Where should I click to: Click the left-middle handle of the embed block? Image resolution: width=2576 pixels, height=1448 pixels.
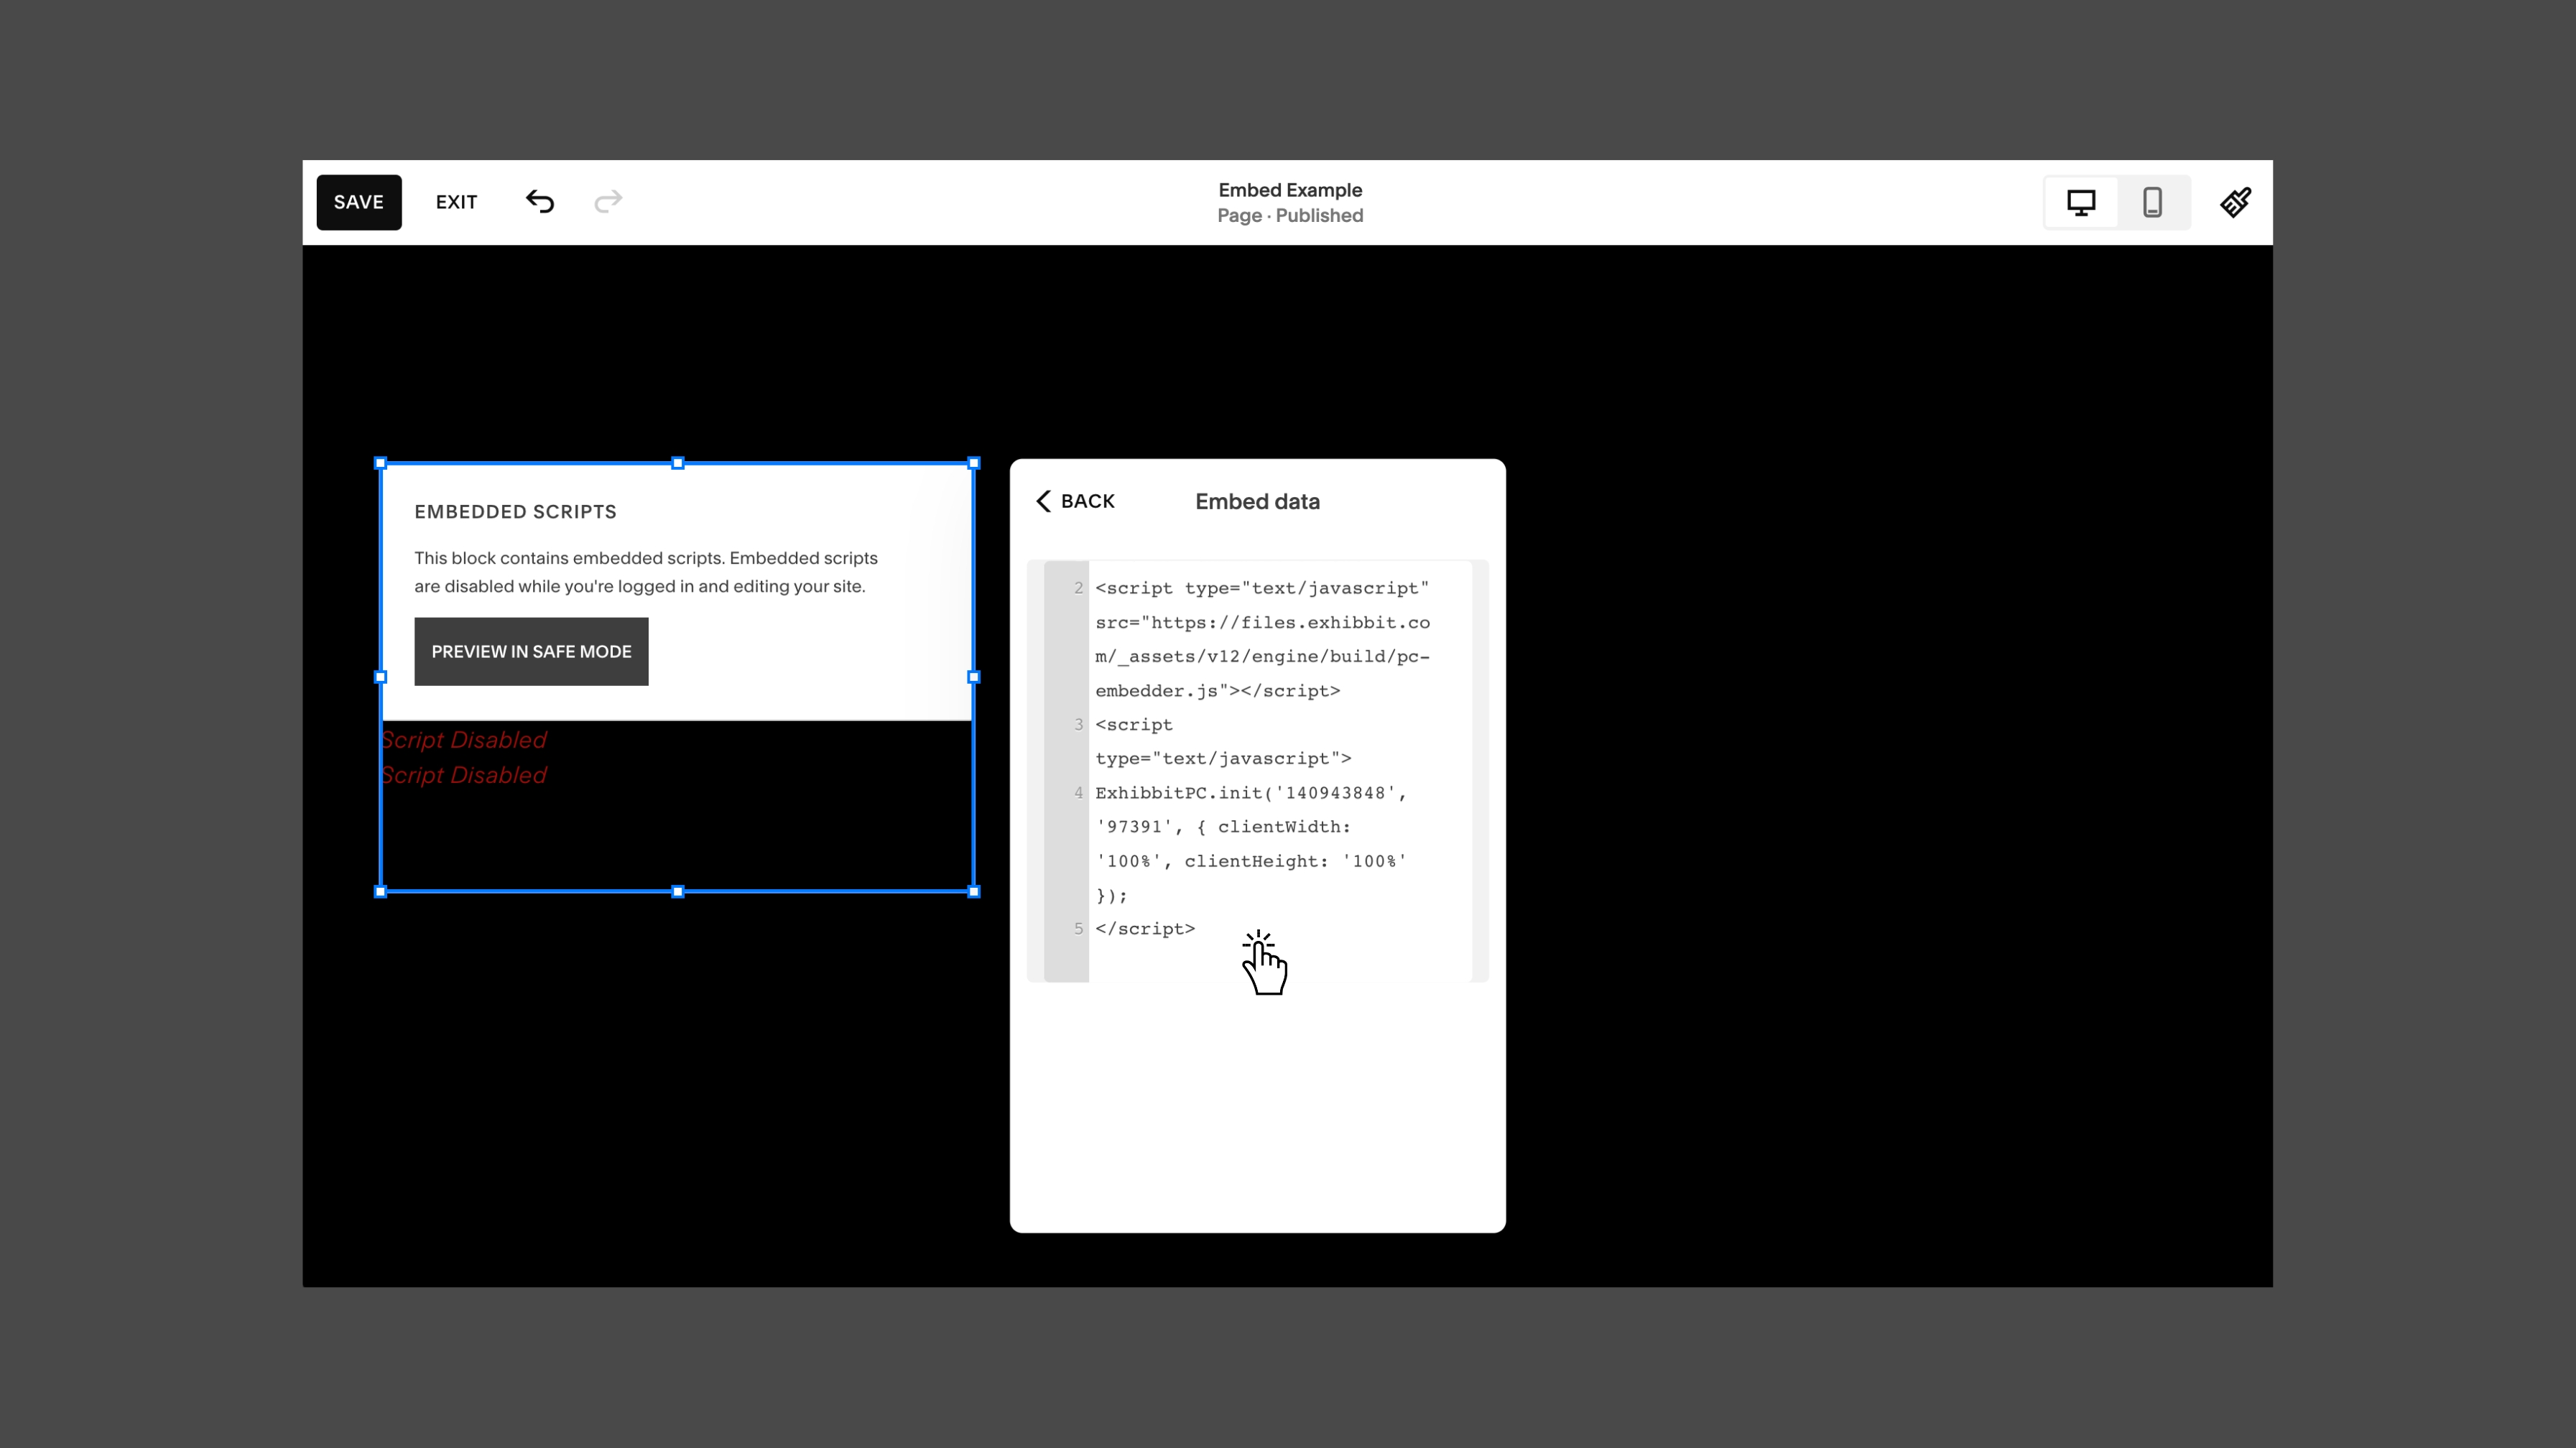coord(380,677)
